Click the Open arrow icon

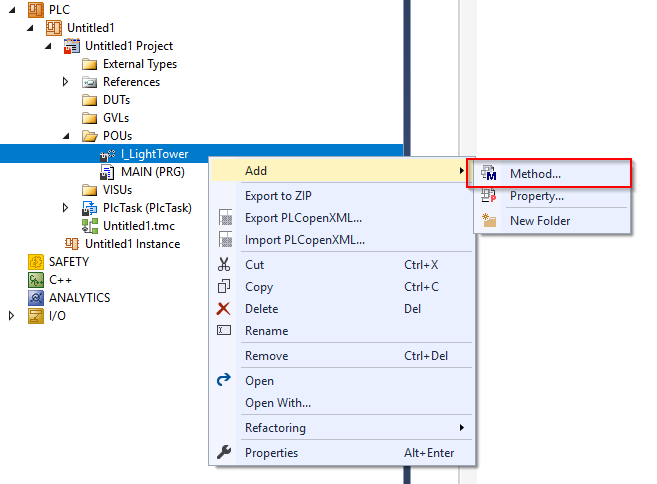(224, 380)
